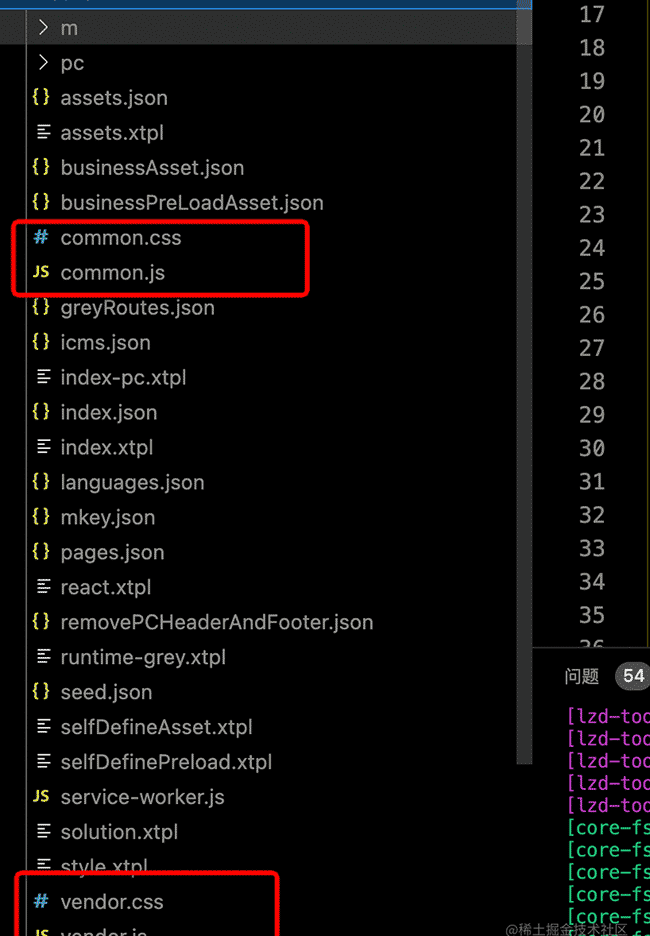Screen dimensions: 650x936
Task: Open index-pc.xtpl file
Action: point(123,378)
